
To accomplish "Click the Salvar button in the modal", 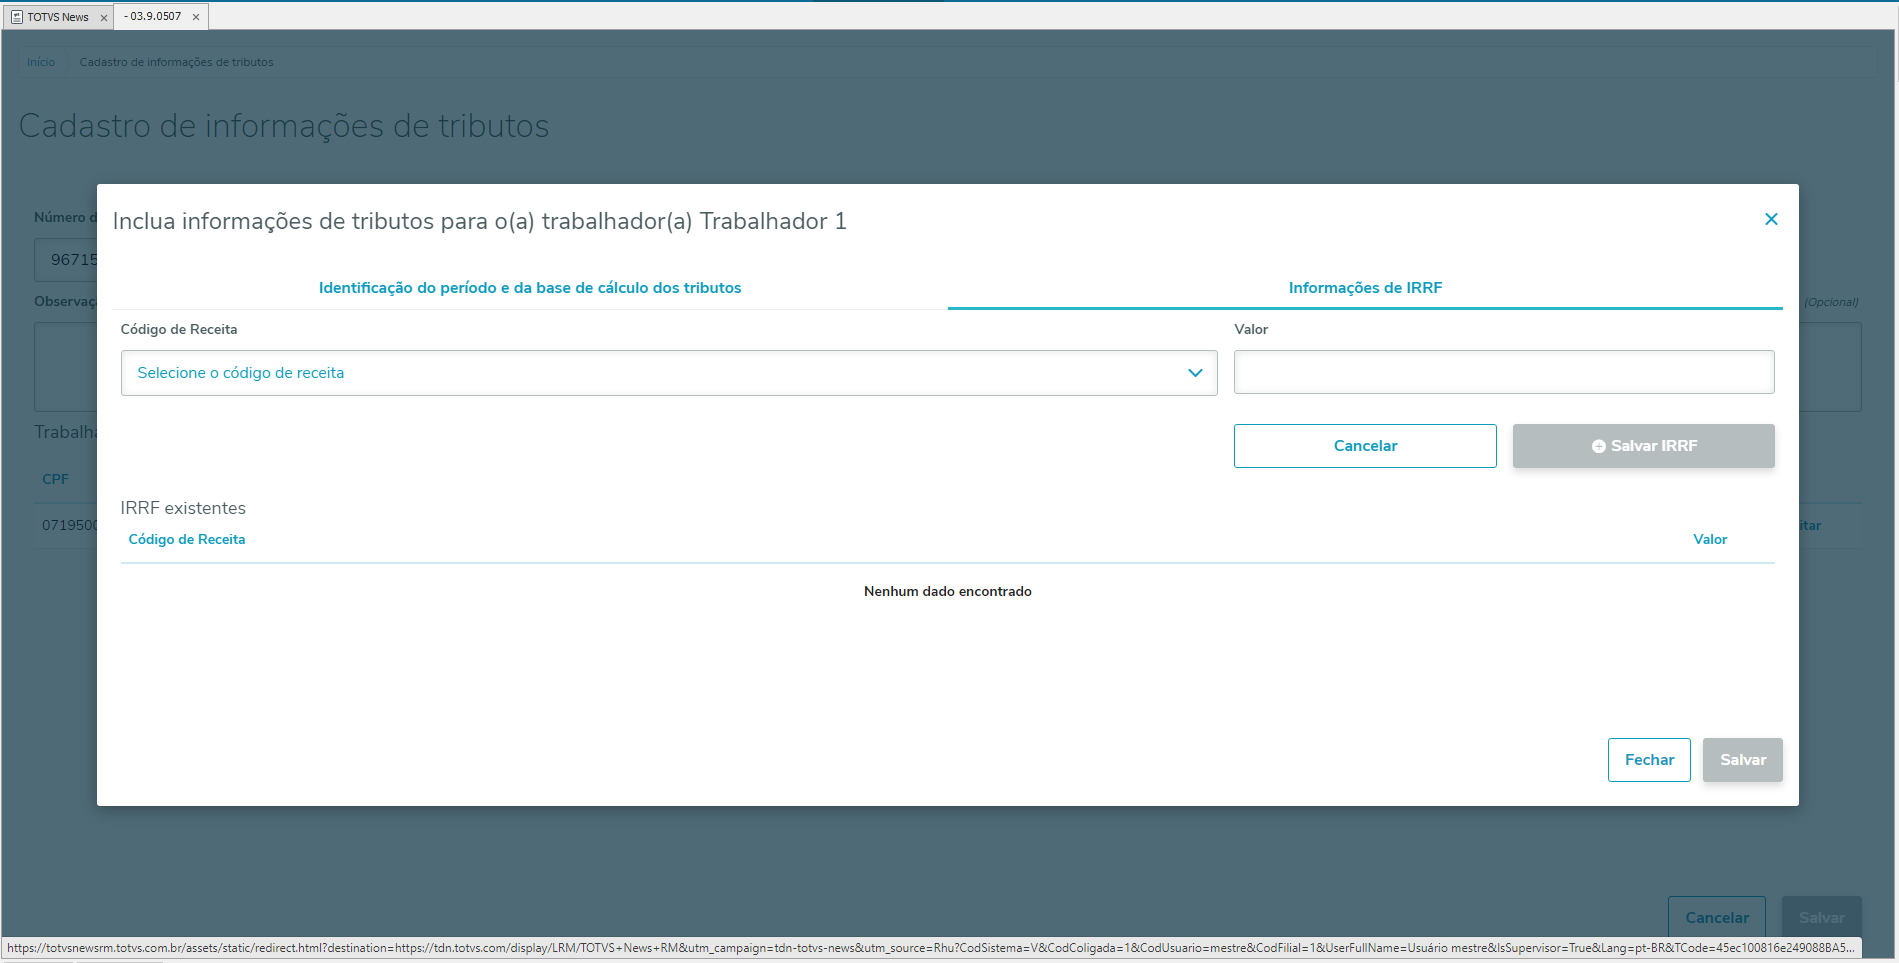I will [1743, 760].
